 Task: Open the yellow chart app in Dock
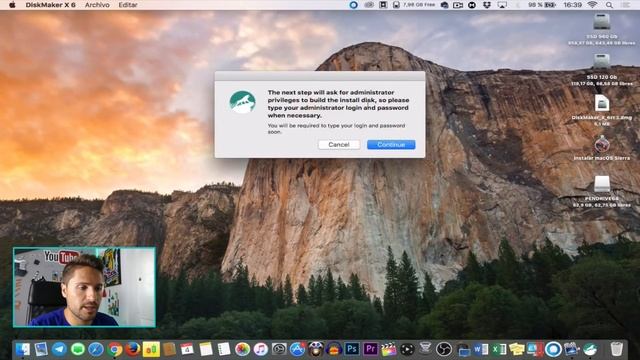click(x=151, y=349)
